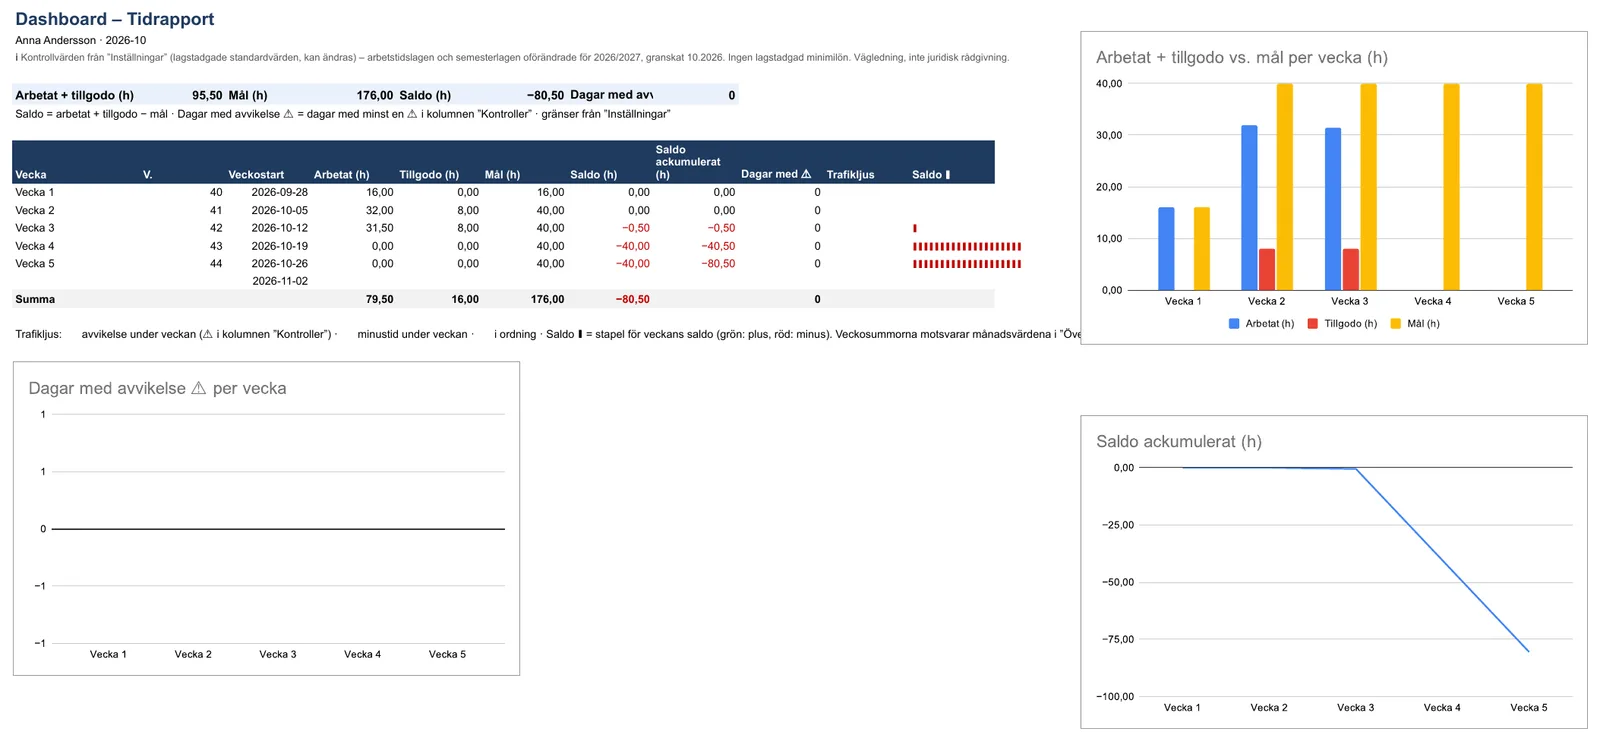1600x741 pixels.
Task: Select the Arbetat + tillgodo vs. mål chart title
Action: (1242, 57)
